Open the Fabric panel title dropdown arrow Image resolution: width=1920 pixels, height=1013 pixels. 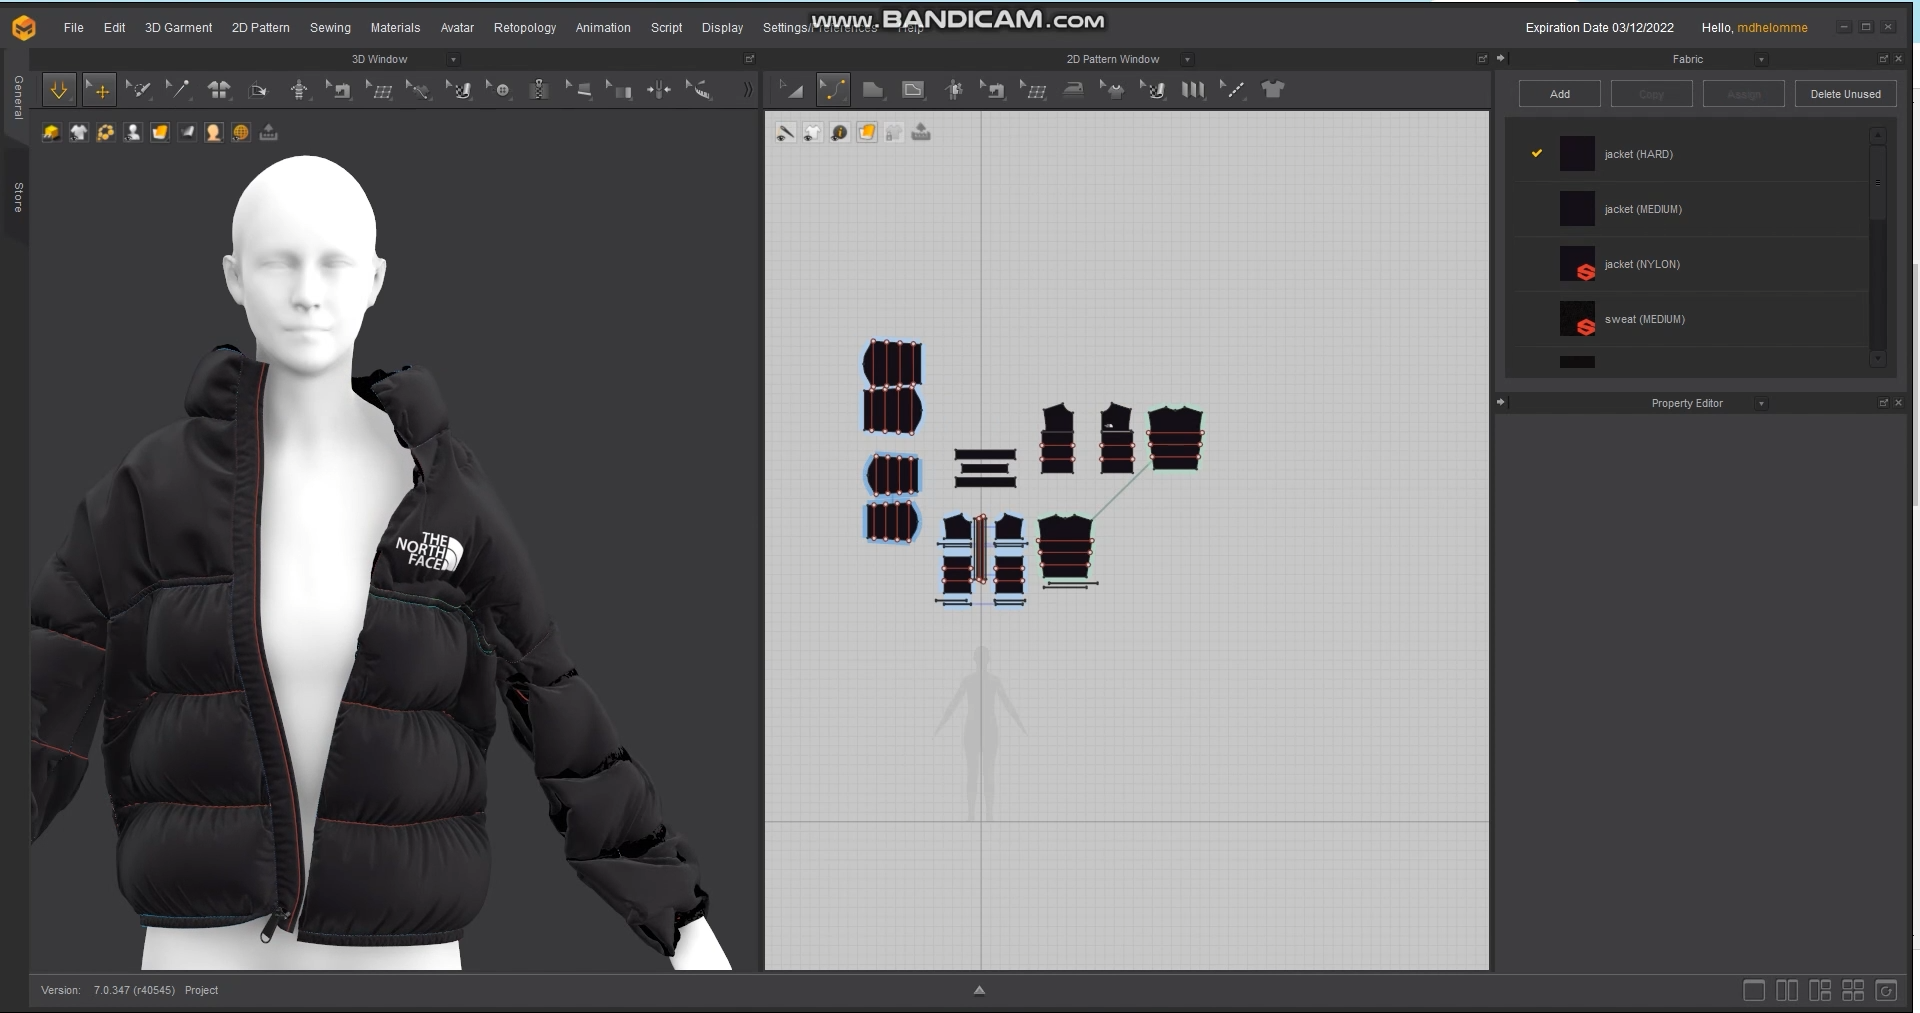coord(1761,60)
